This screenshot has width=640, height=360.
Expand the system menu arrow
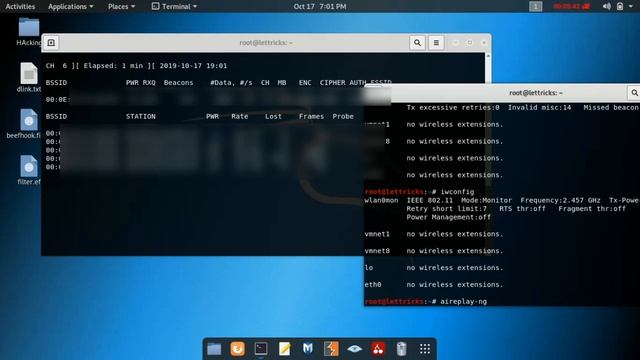[631, 7]
